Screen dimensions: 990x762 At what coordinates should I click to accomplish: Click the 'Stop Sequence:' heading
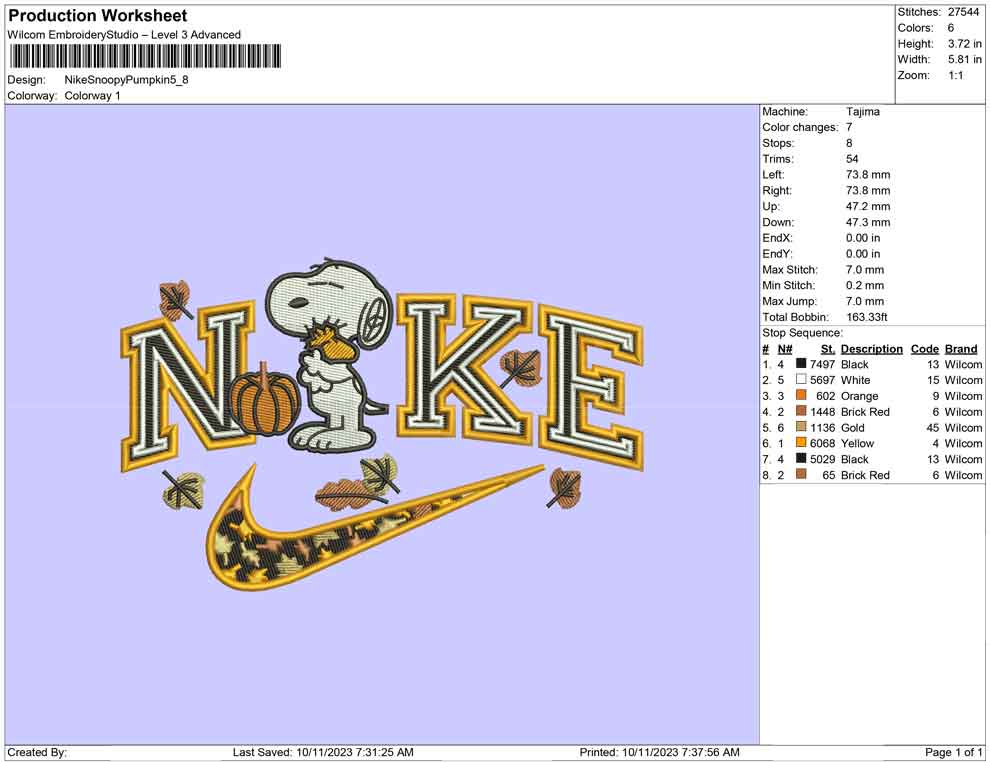(x=802, y=333)
